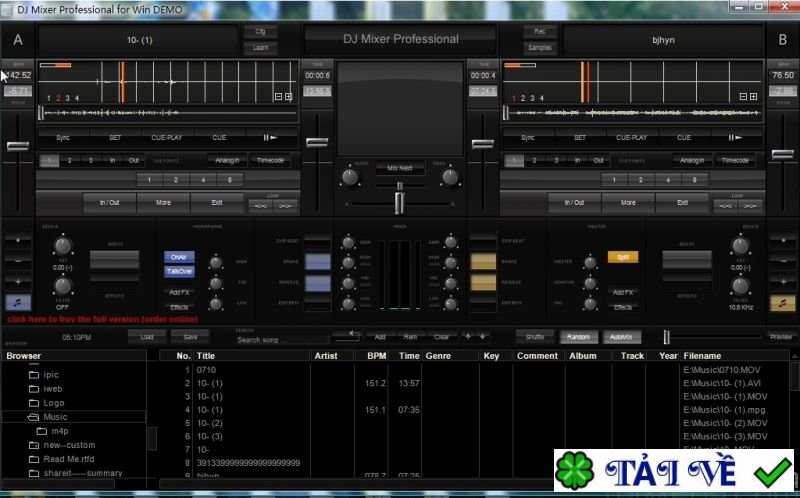Select the Music folder in the browser tree
Screen dimensions: 800x498
(56, 417)
